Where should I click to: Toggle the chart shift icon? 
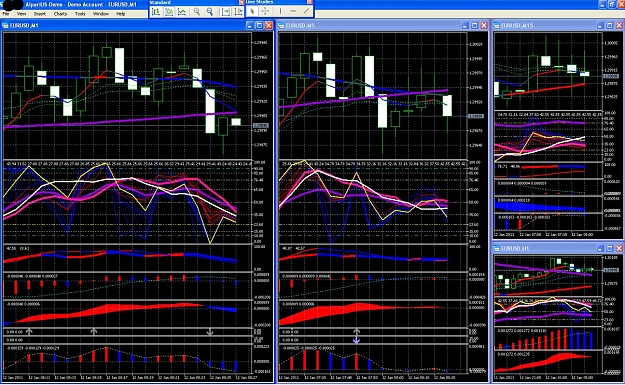click(x=238, y=12)
